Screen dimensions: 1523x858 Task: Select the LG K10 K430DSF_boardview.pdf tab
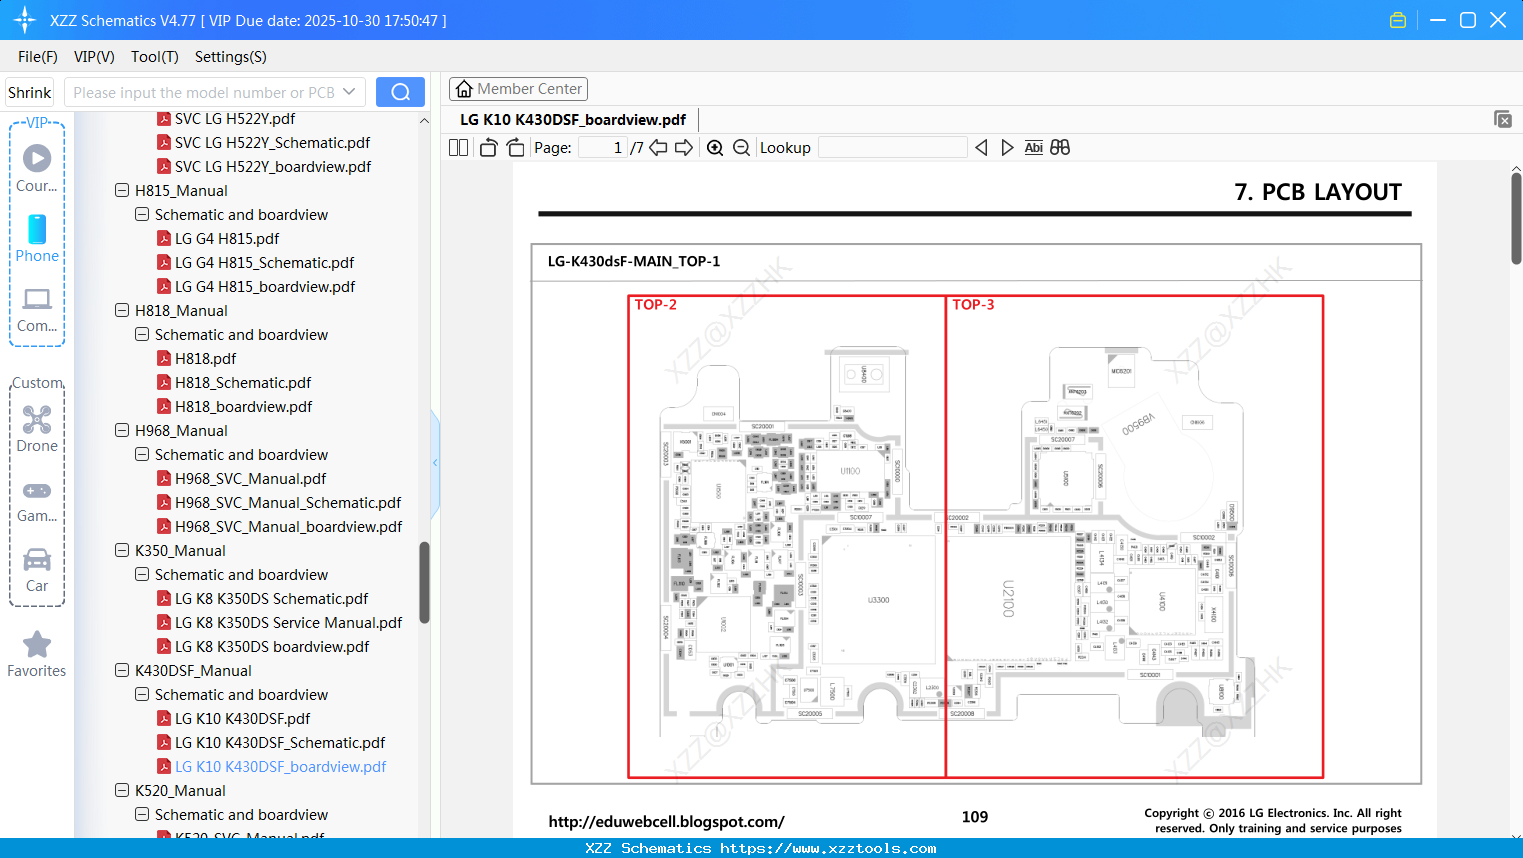573,120
